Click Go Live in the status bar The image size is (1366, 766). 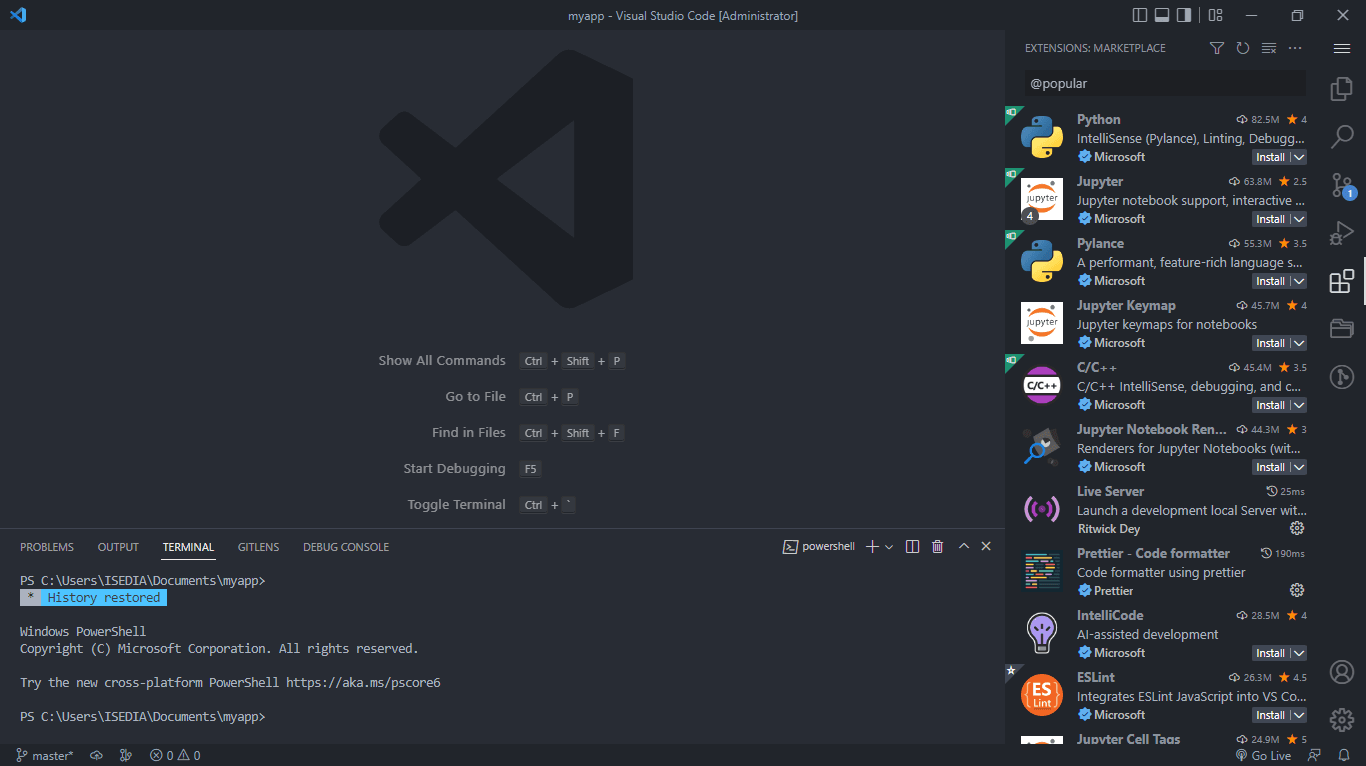tap(1263, 756)
